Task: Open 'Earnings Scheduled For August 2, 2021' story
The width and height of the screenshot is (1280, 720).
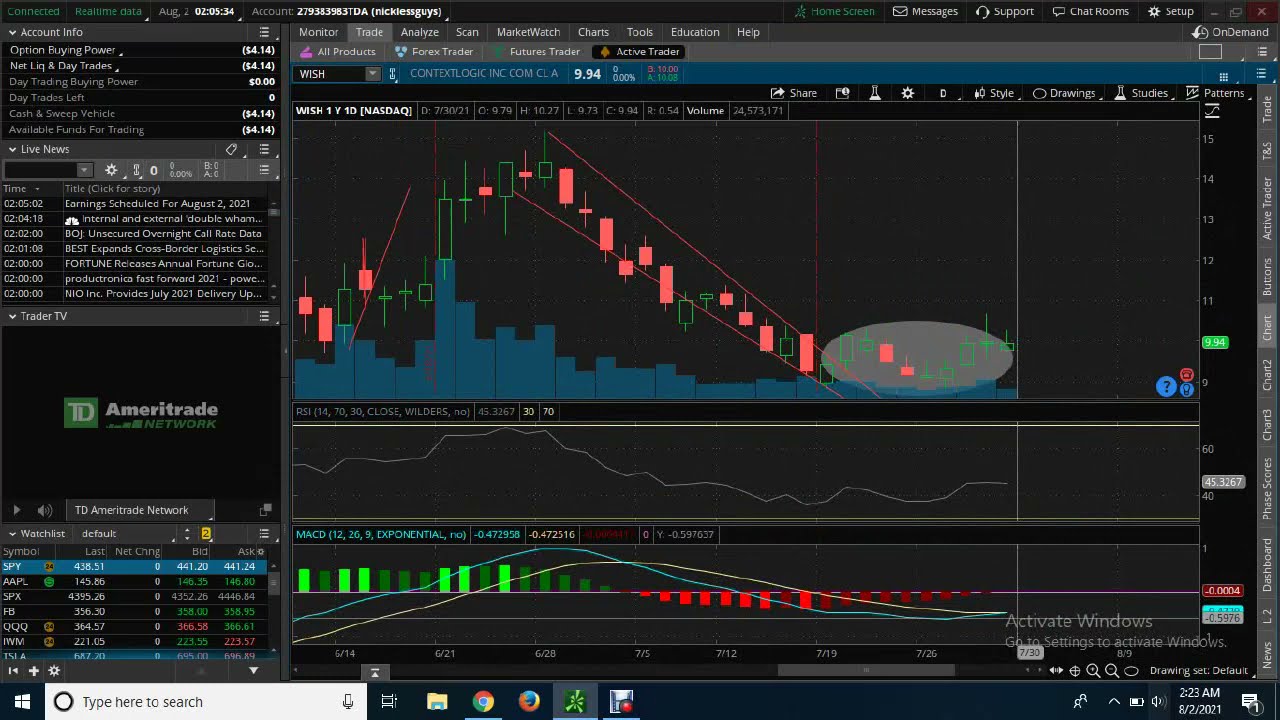Action: tap(157, 204)
